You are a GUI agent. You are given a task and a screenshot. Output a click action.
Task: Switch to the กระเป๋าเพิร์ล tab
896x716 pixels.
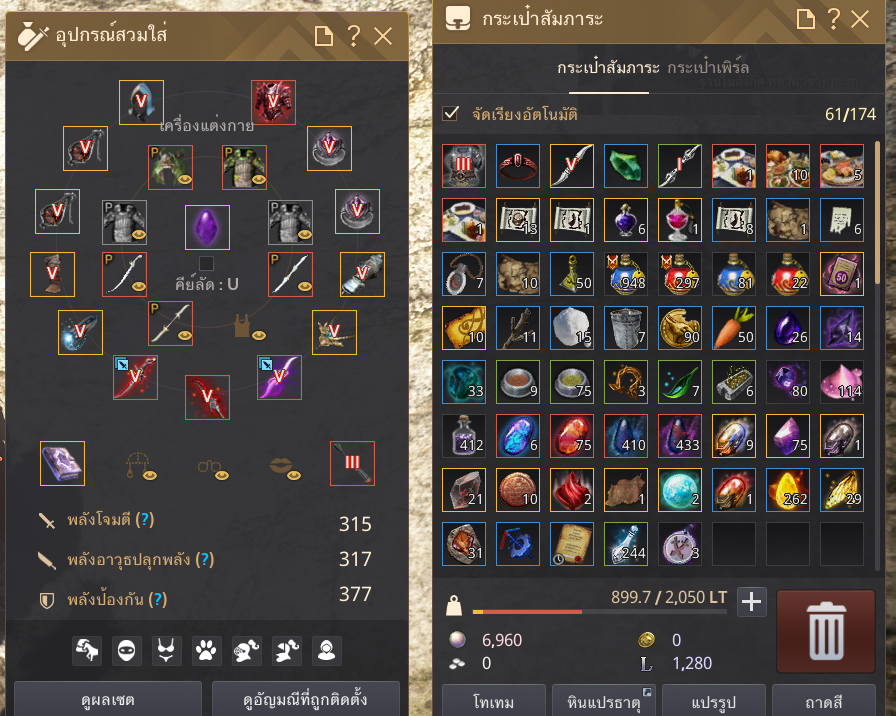(708, 67)
